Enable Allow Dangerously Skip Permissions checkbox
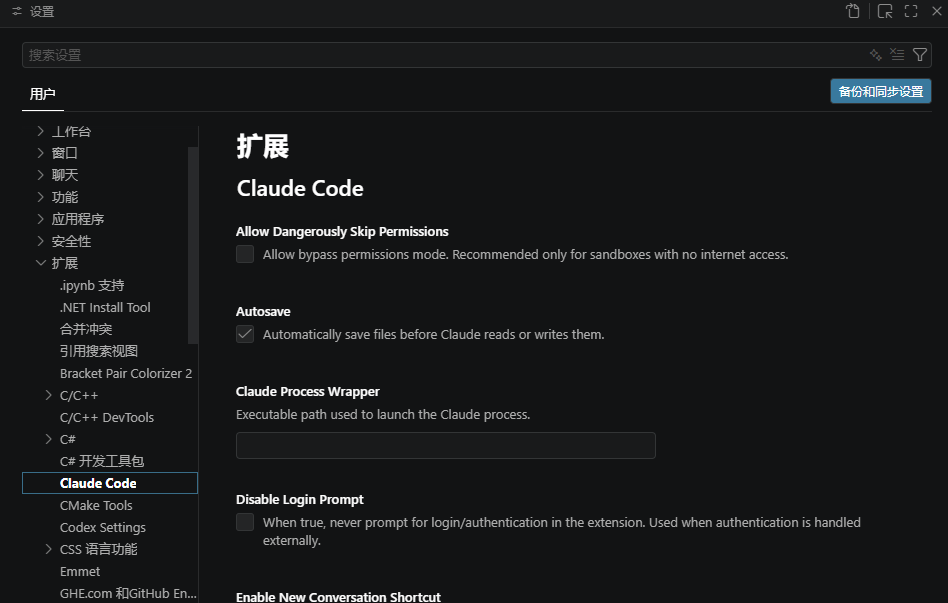This screenshot has width=948, height=603. click(x=245, y=254)
